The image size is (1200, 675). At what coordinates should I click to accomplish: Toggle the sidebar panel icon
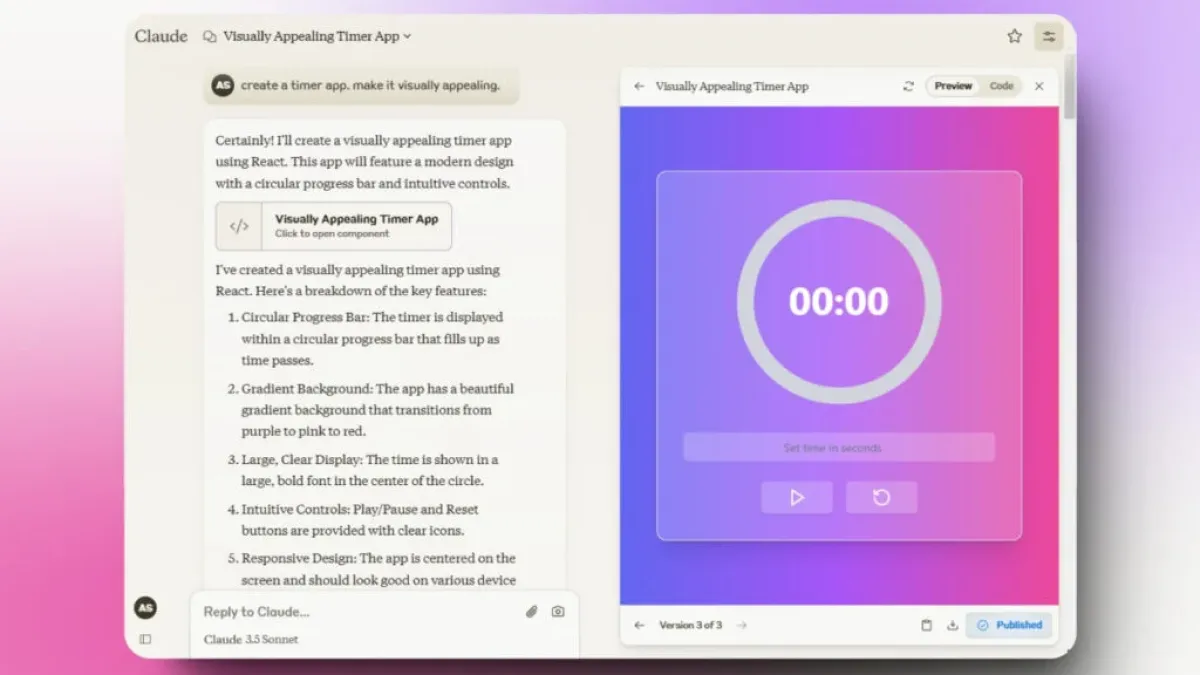tap(145, 639)
